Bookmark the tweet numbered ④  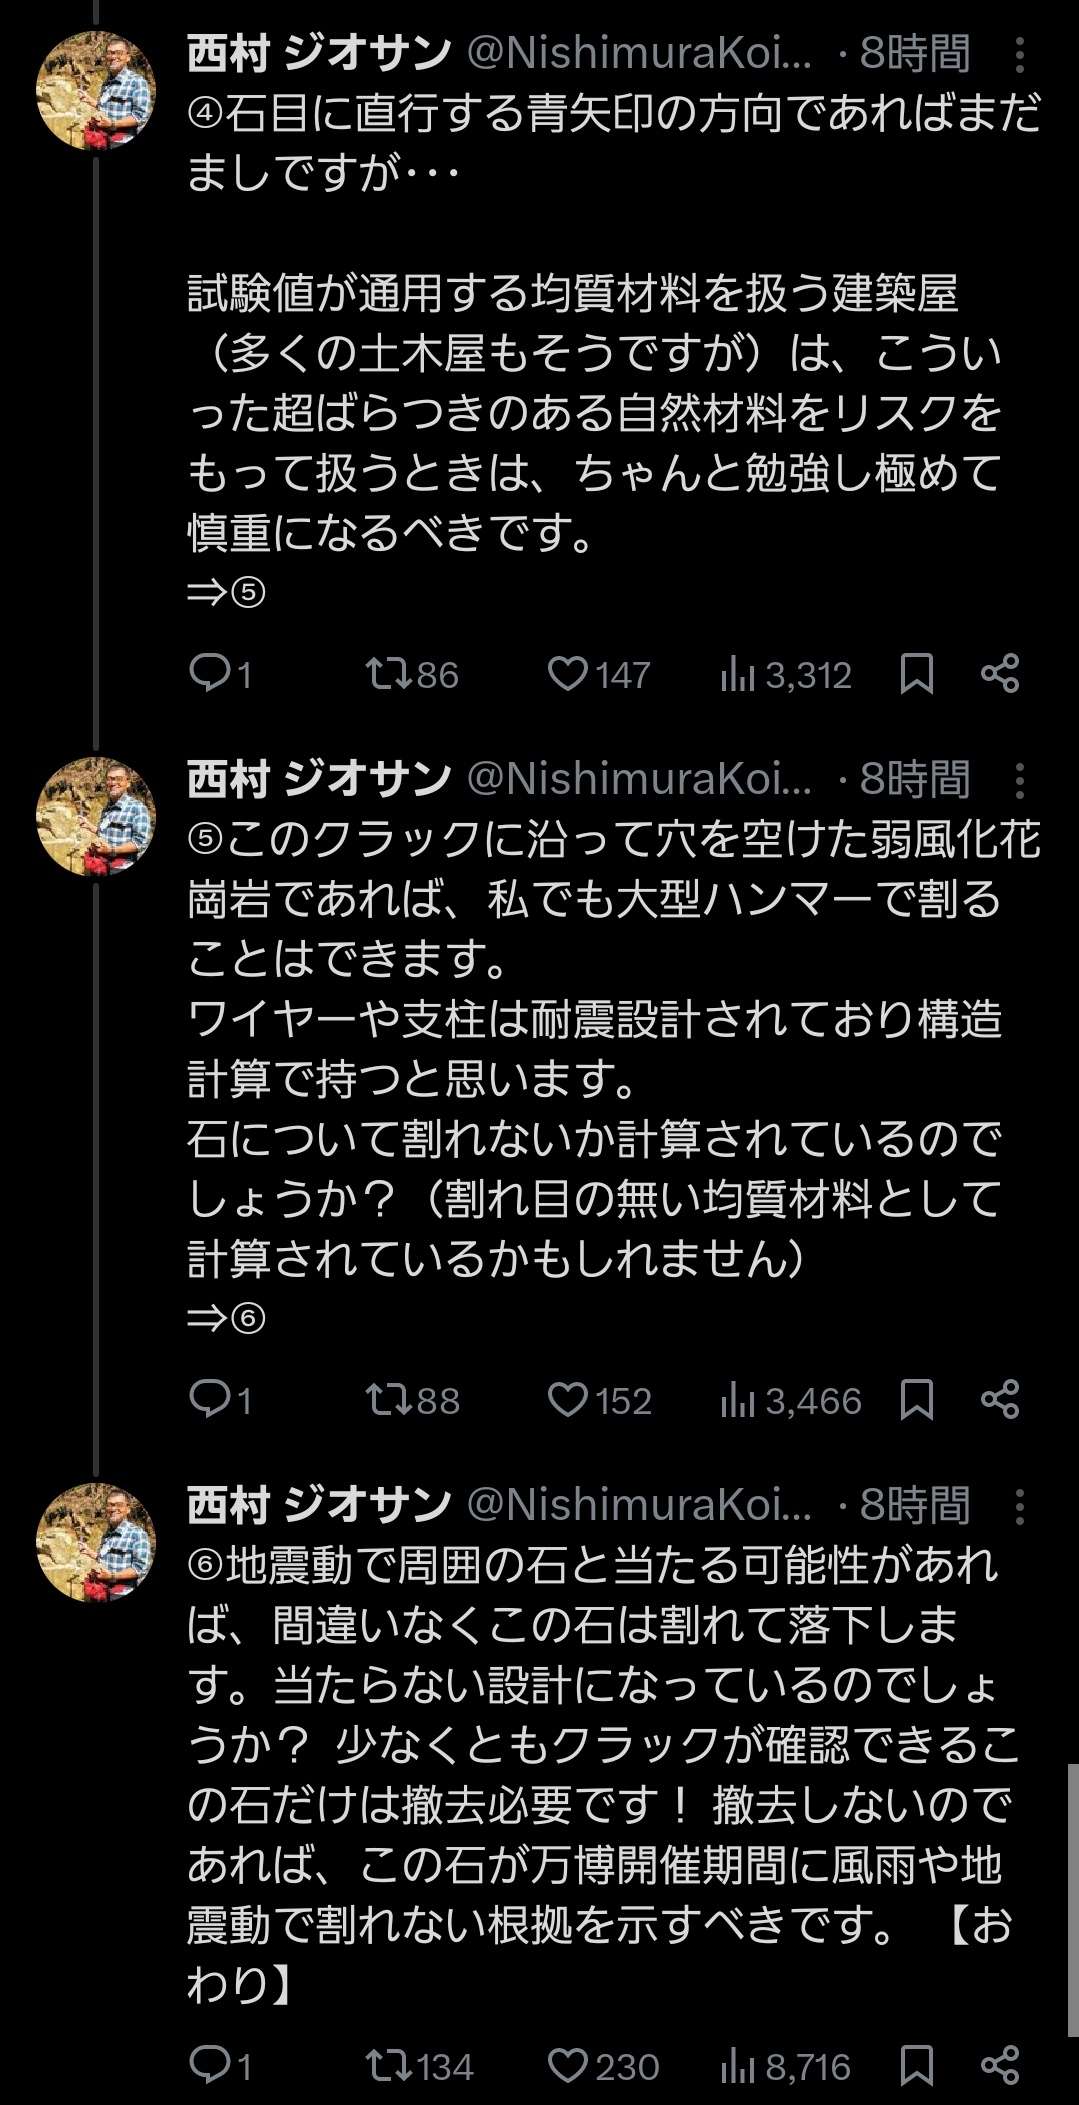click(x=916, y=675)
